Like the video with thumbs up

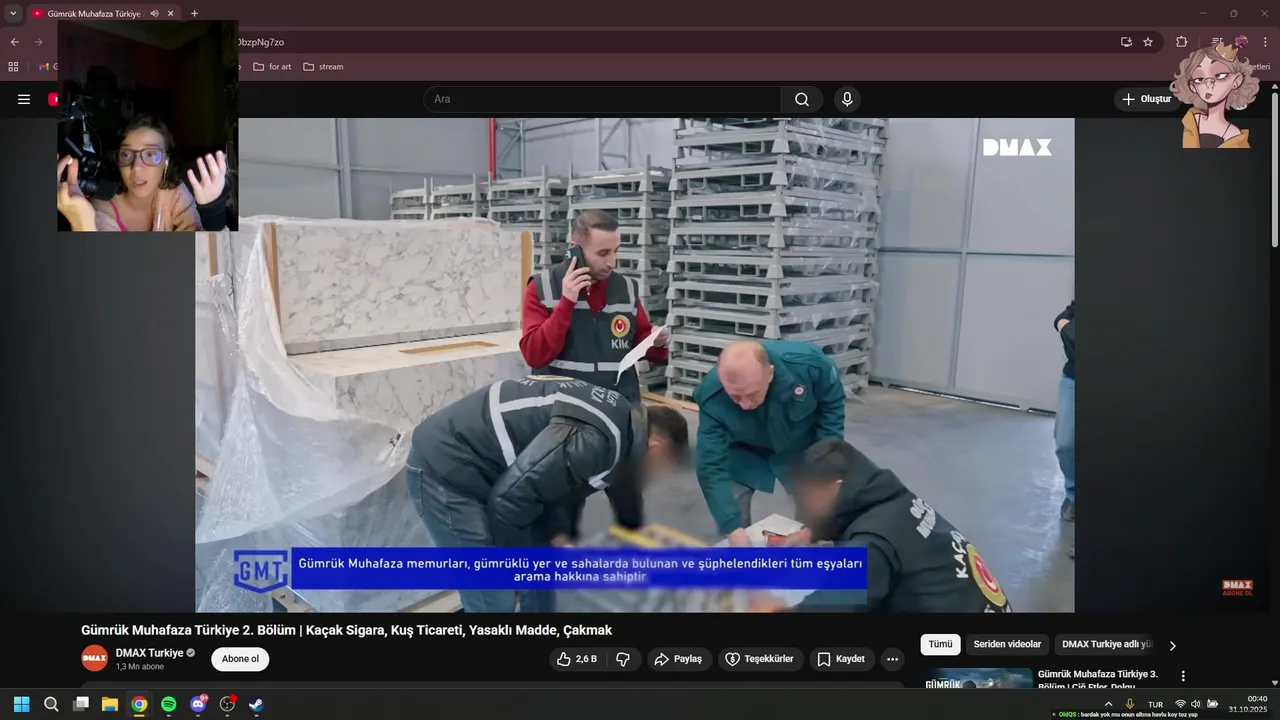coord(577,659)
